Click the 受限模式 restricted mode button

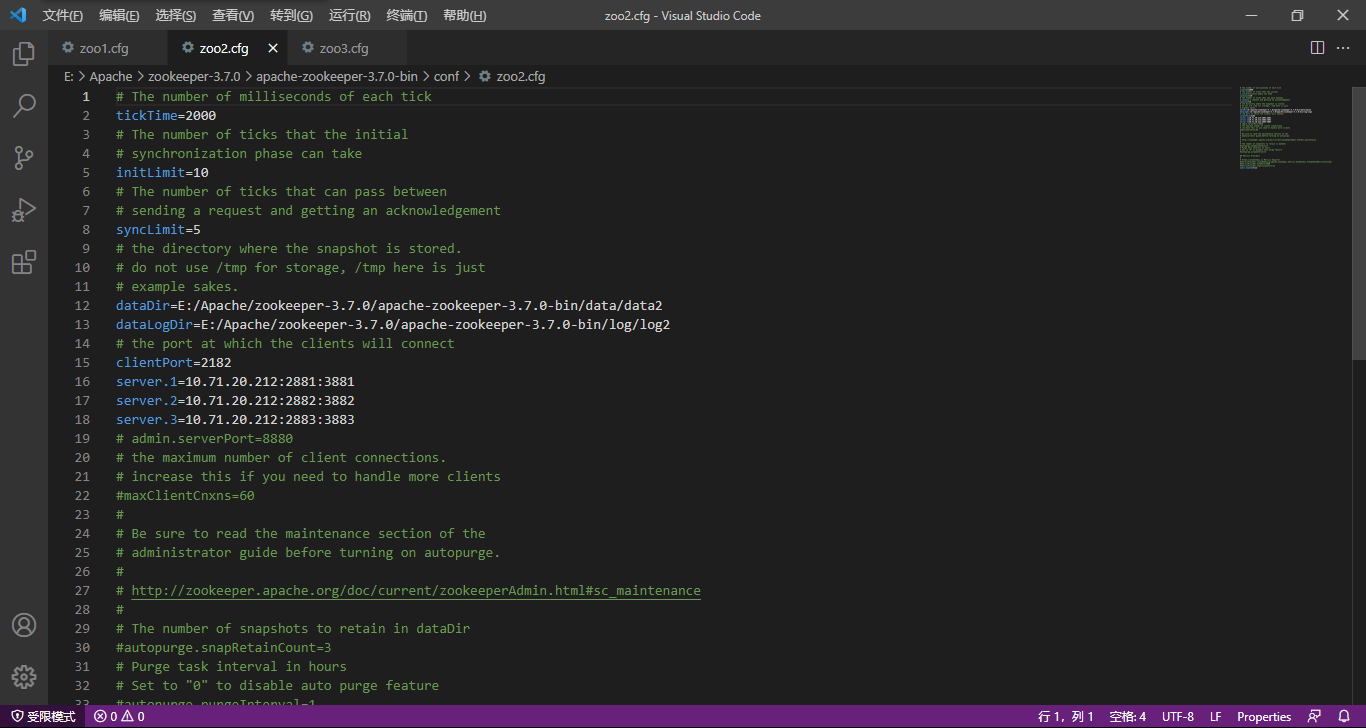coord(43,716)
